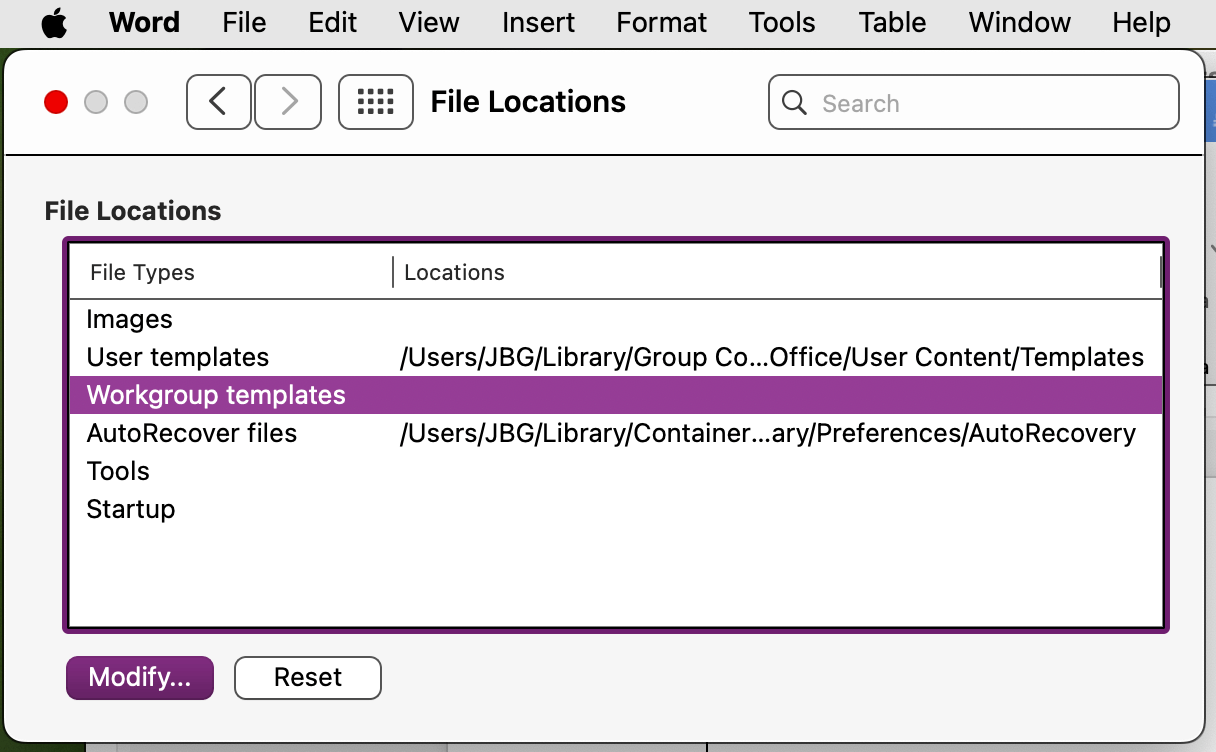Click the Reset button
Image resolution: width=1216 pixels, height=752 pixels.
[x=308, y=678]
